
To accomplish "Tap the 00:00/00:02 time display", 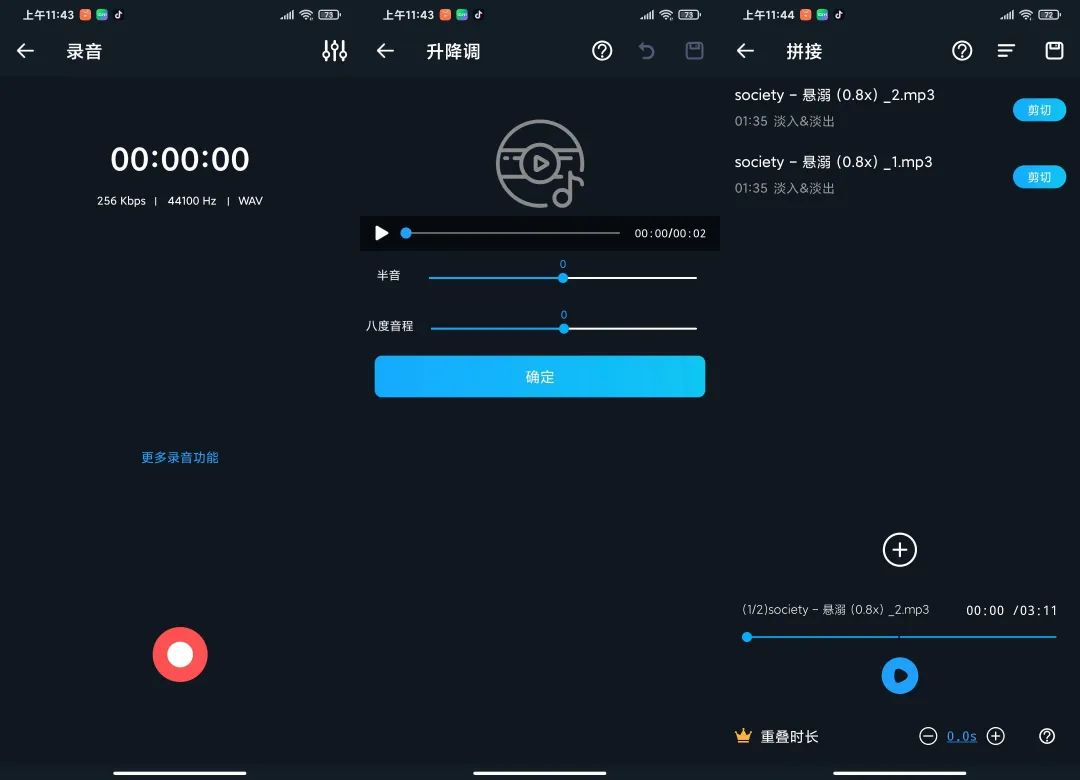I will [670, 234].
